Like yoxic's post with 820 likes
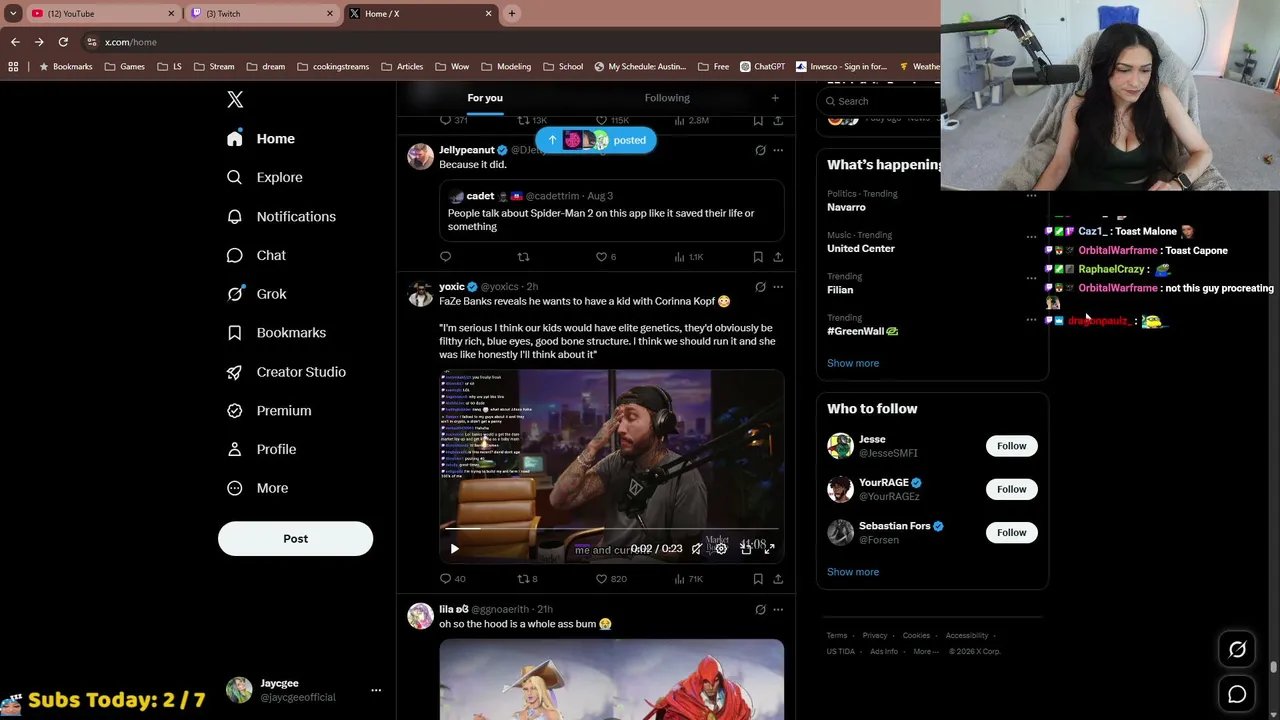1280x720 pixels. click(x=611, y=579)
